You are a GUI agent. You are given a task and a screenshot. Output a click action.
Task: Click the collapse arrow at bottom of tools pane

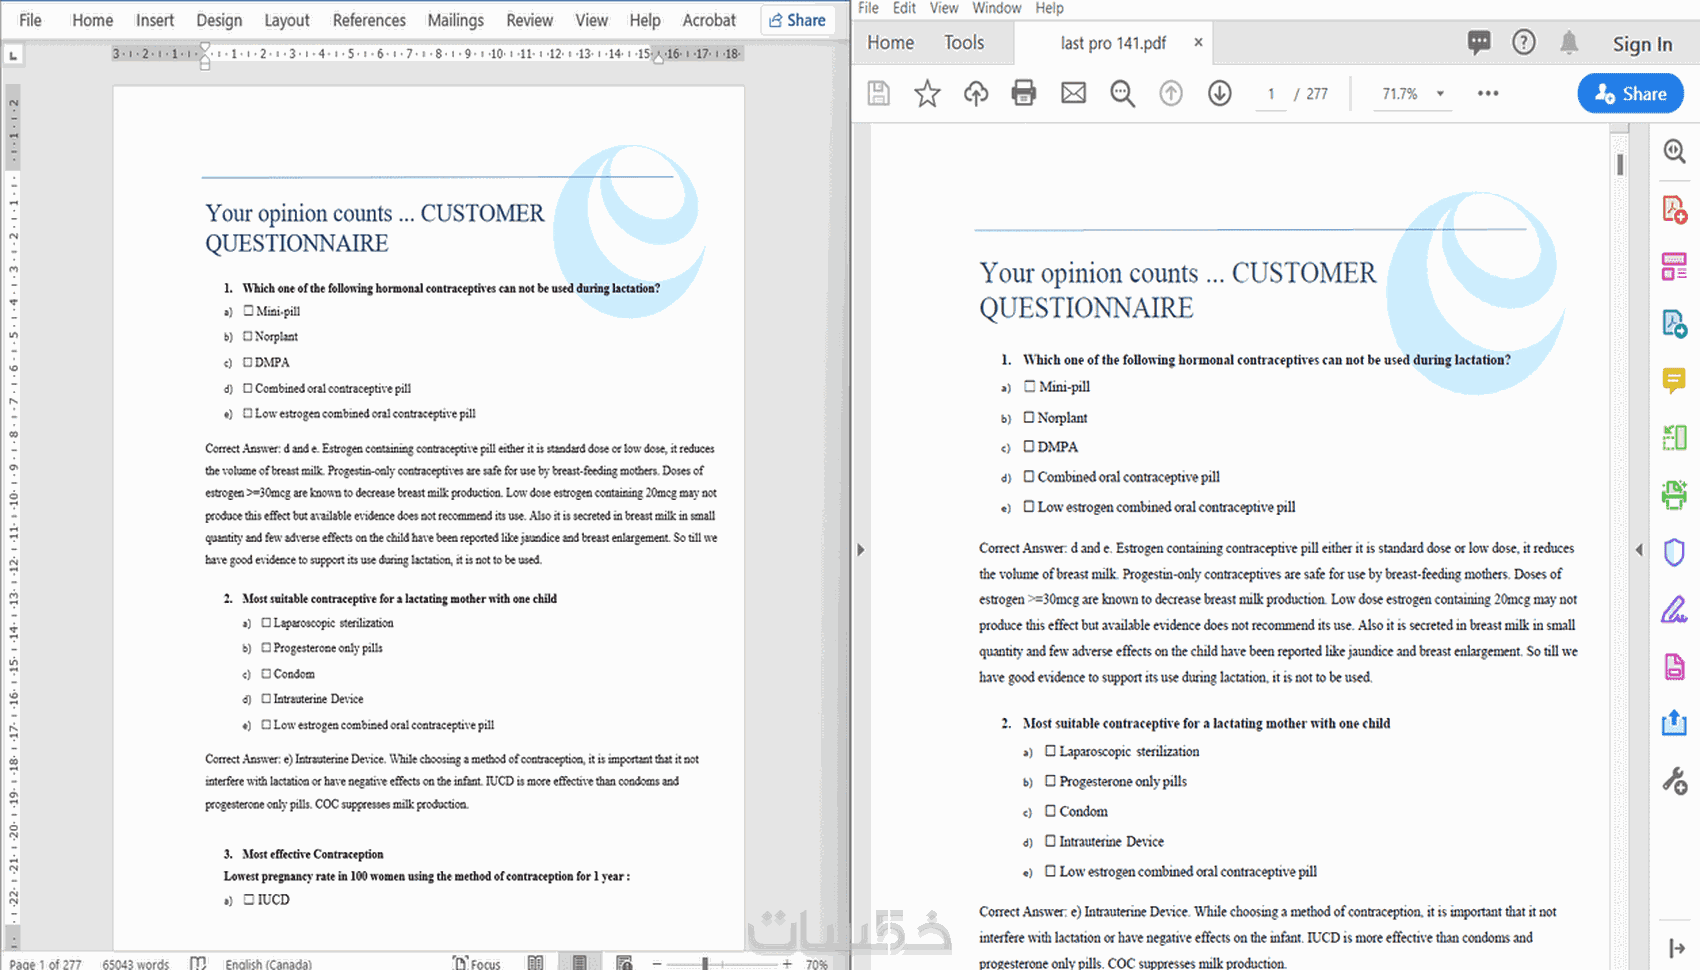[x=1676, y=947]
